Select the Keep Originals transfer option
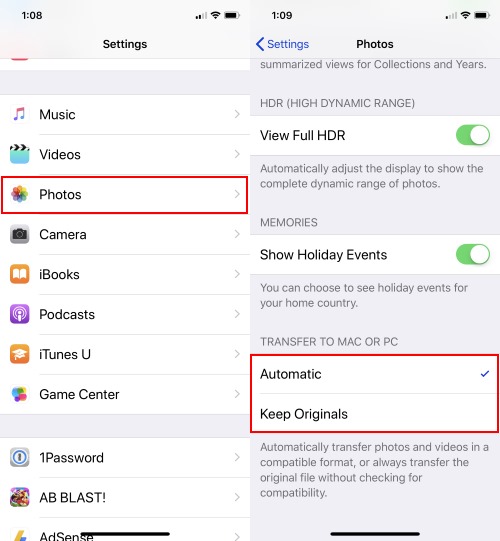This screenshot has width=500, height=541. pos(375,414)
